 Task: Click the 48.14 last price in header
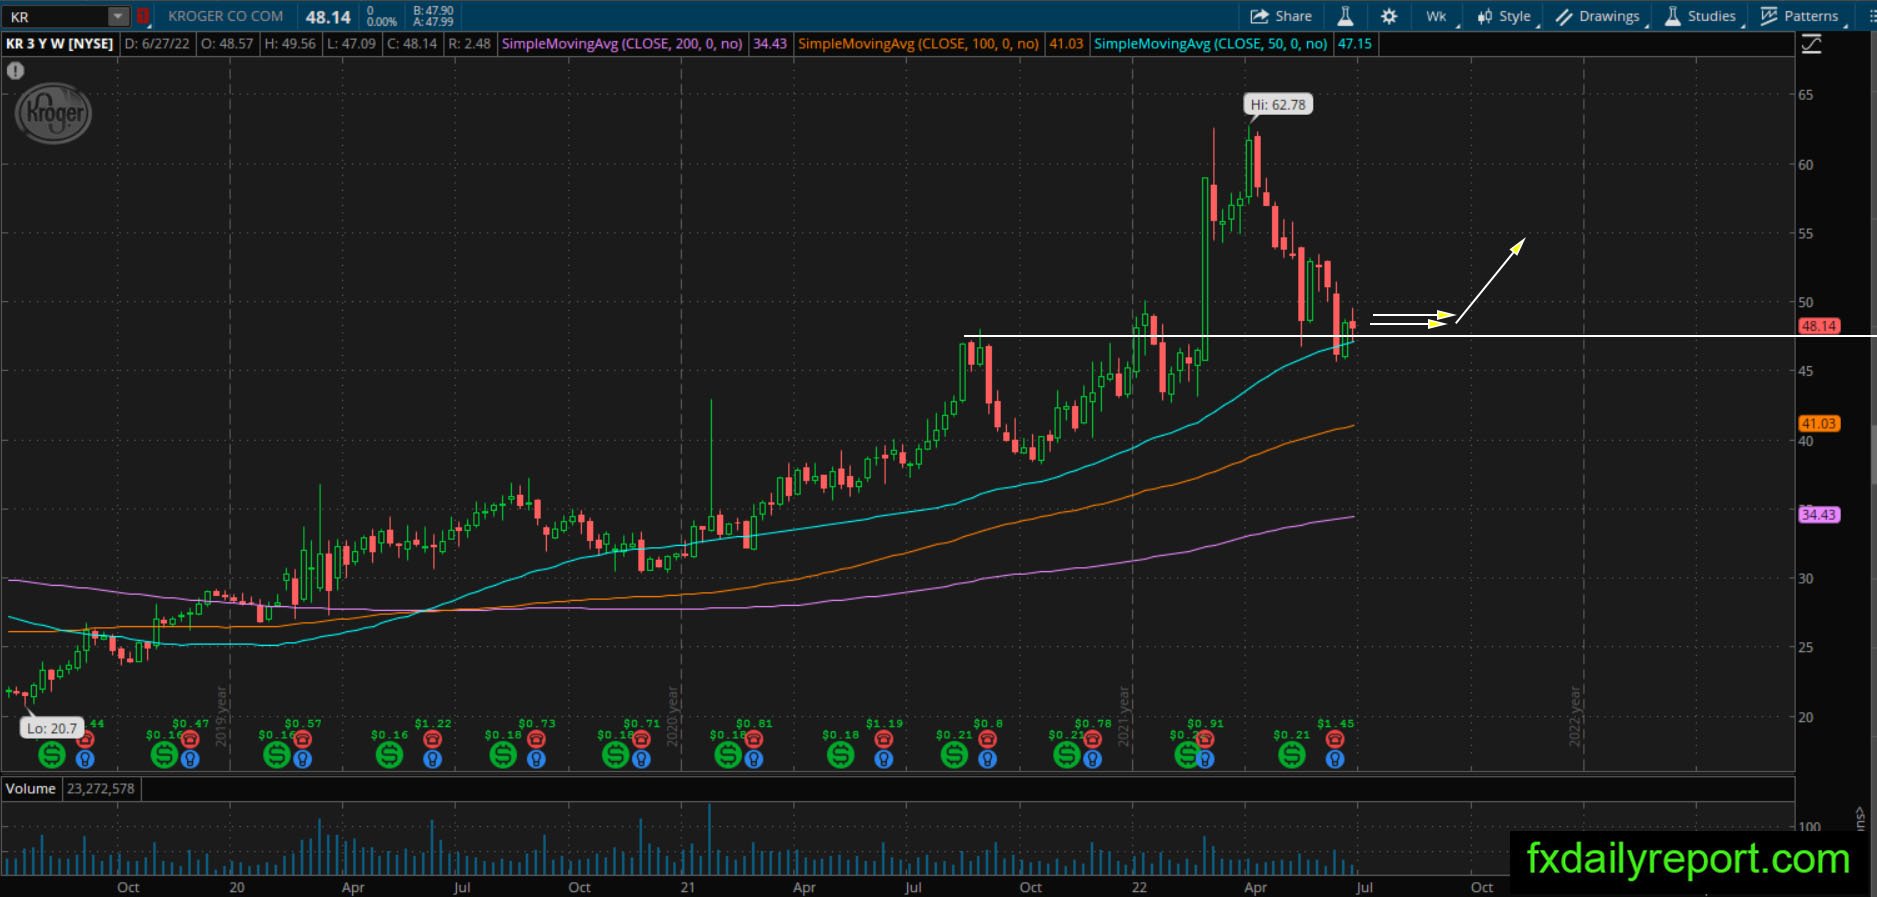click(328, 17)
